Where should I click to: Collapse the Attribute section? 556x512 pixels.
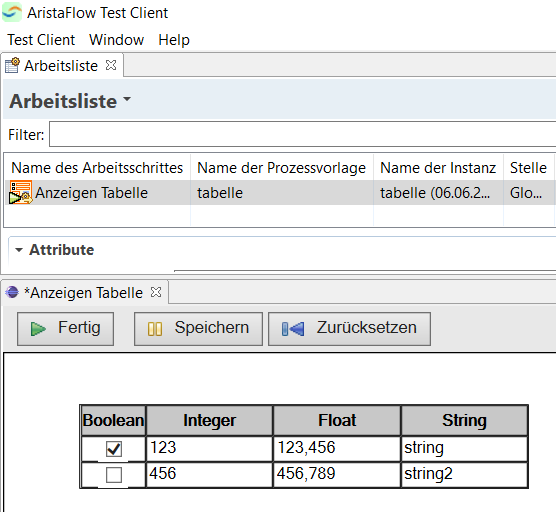(19, 250)
